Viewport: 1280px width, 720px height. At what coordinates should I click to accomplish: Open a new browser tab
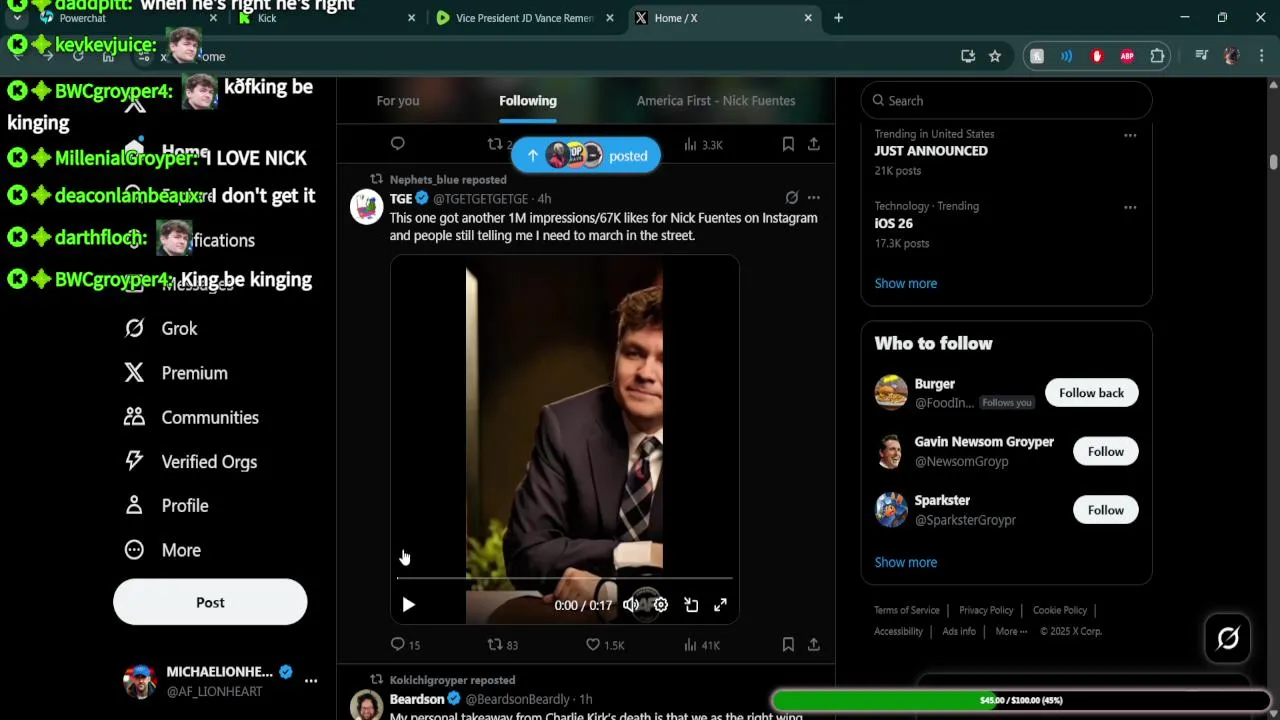[x=838, y=18]
